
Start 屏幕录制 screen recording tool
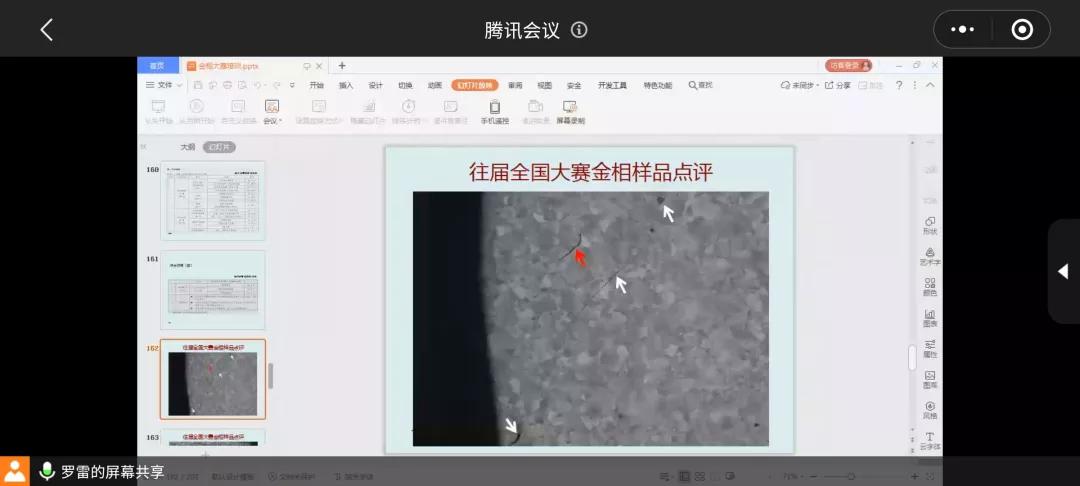point(570,112)
